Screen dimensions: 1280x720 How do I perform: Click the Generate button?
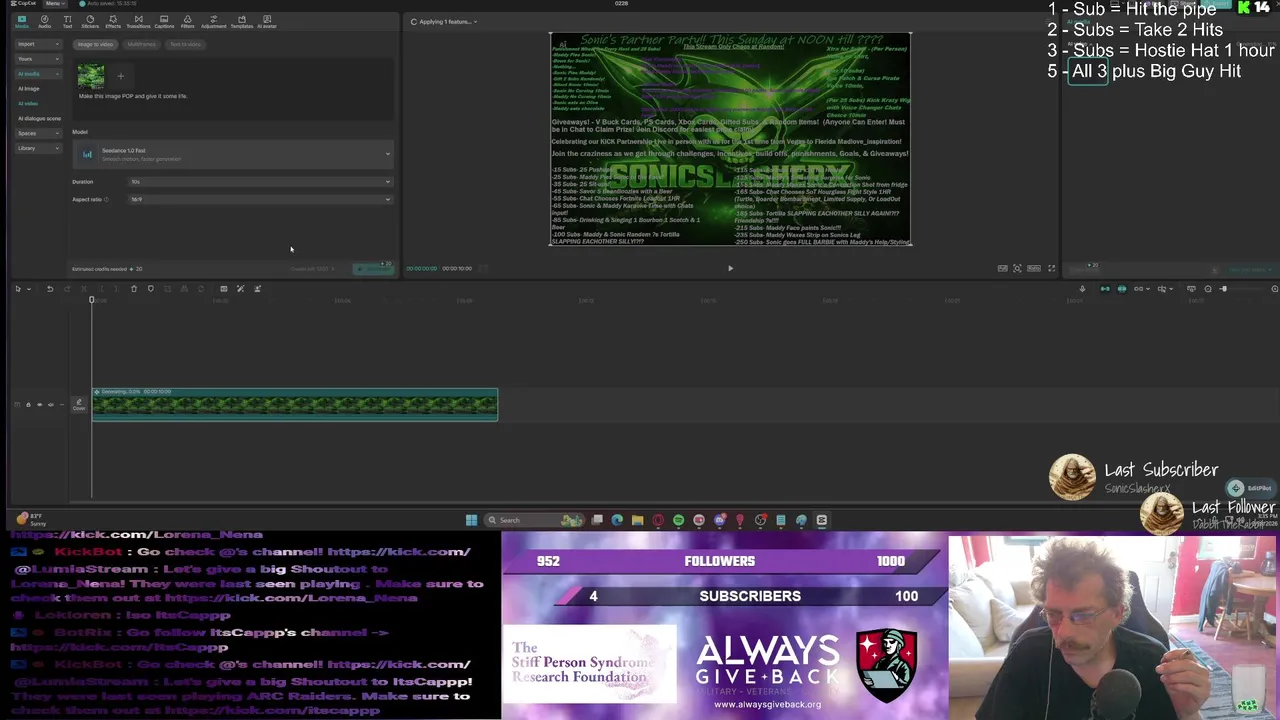(374, 269)
